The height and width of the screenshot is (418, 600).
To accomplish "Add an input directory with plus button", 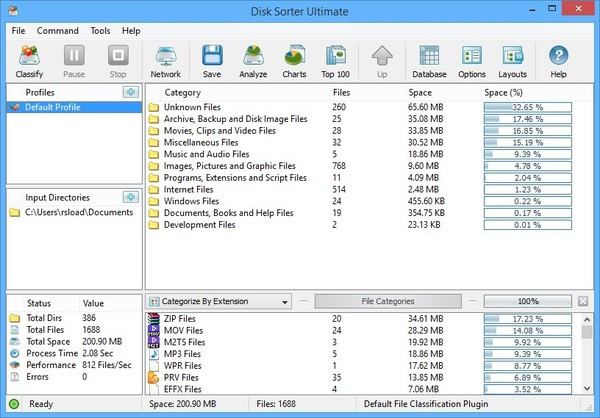I will [x=130, y=197].
